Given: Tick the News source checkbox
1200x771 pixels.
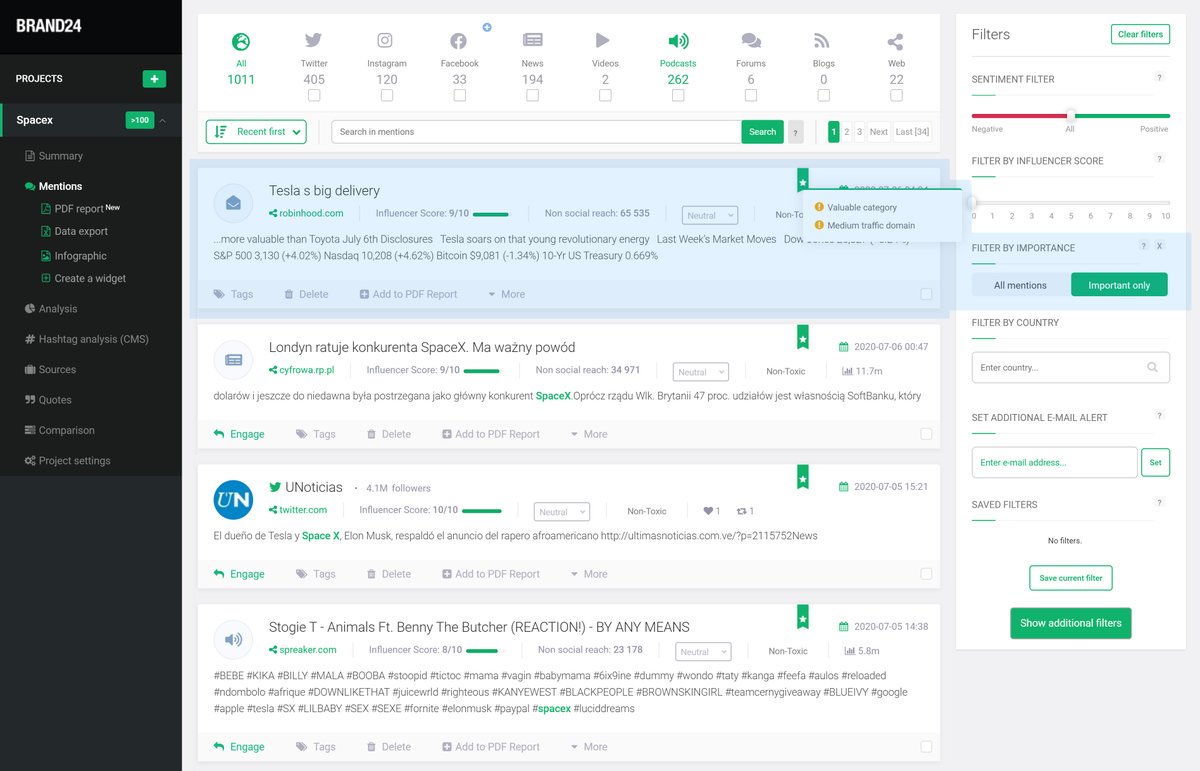Looking at the screenshot, I should 532,96.
